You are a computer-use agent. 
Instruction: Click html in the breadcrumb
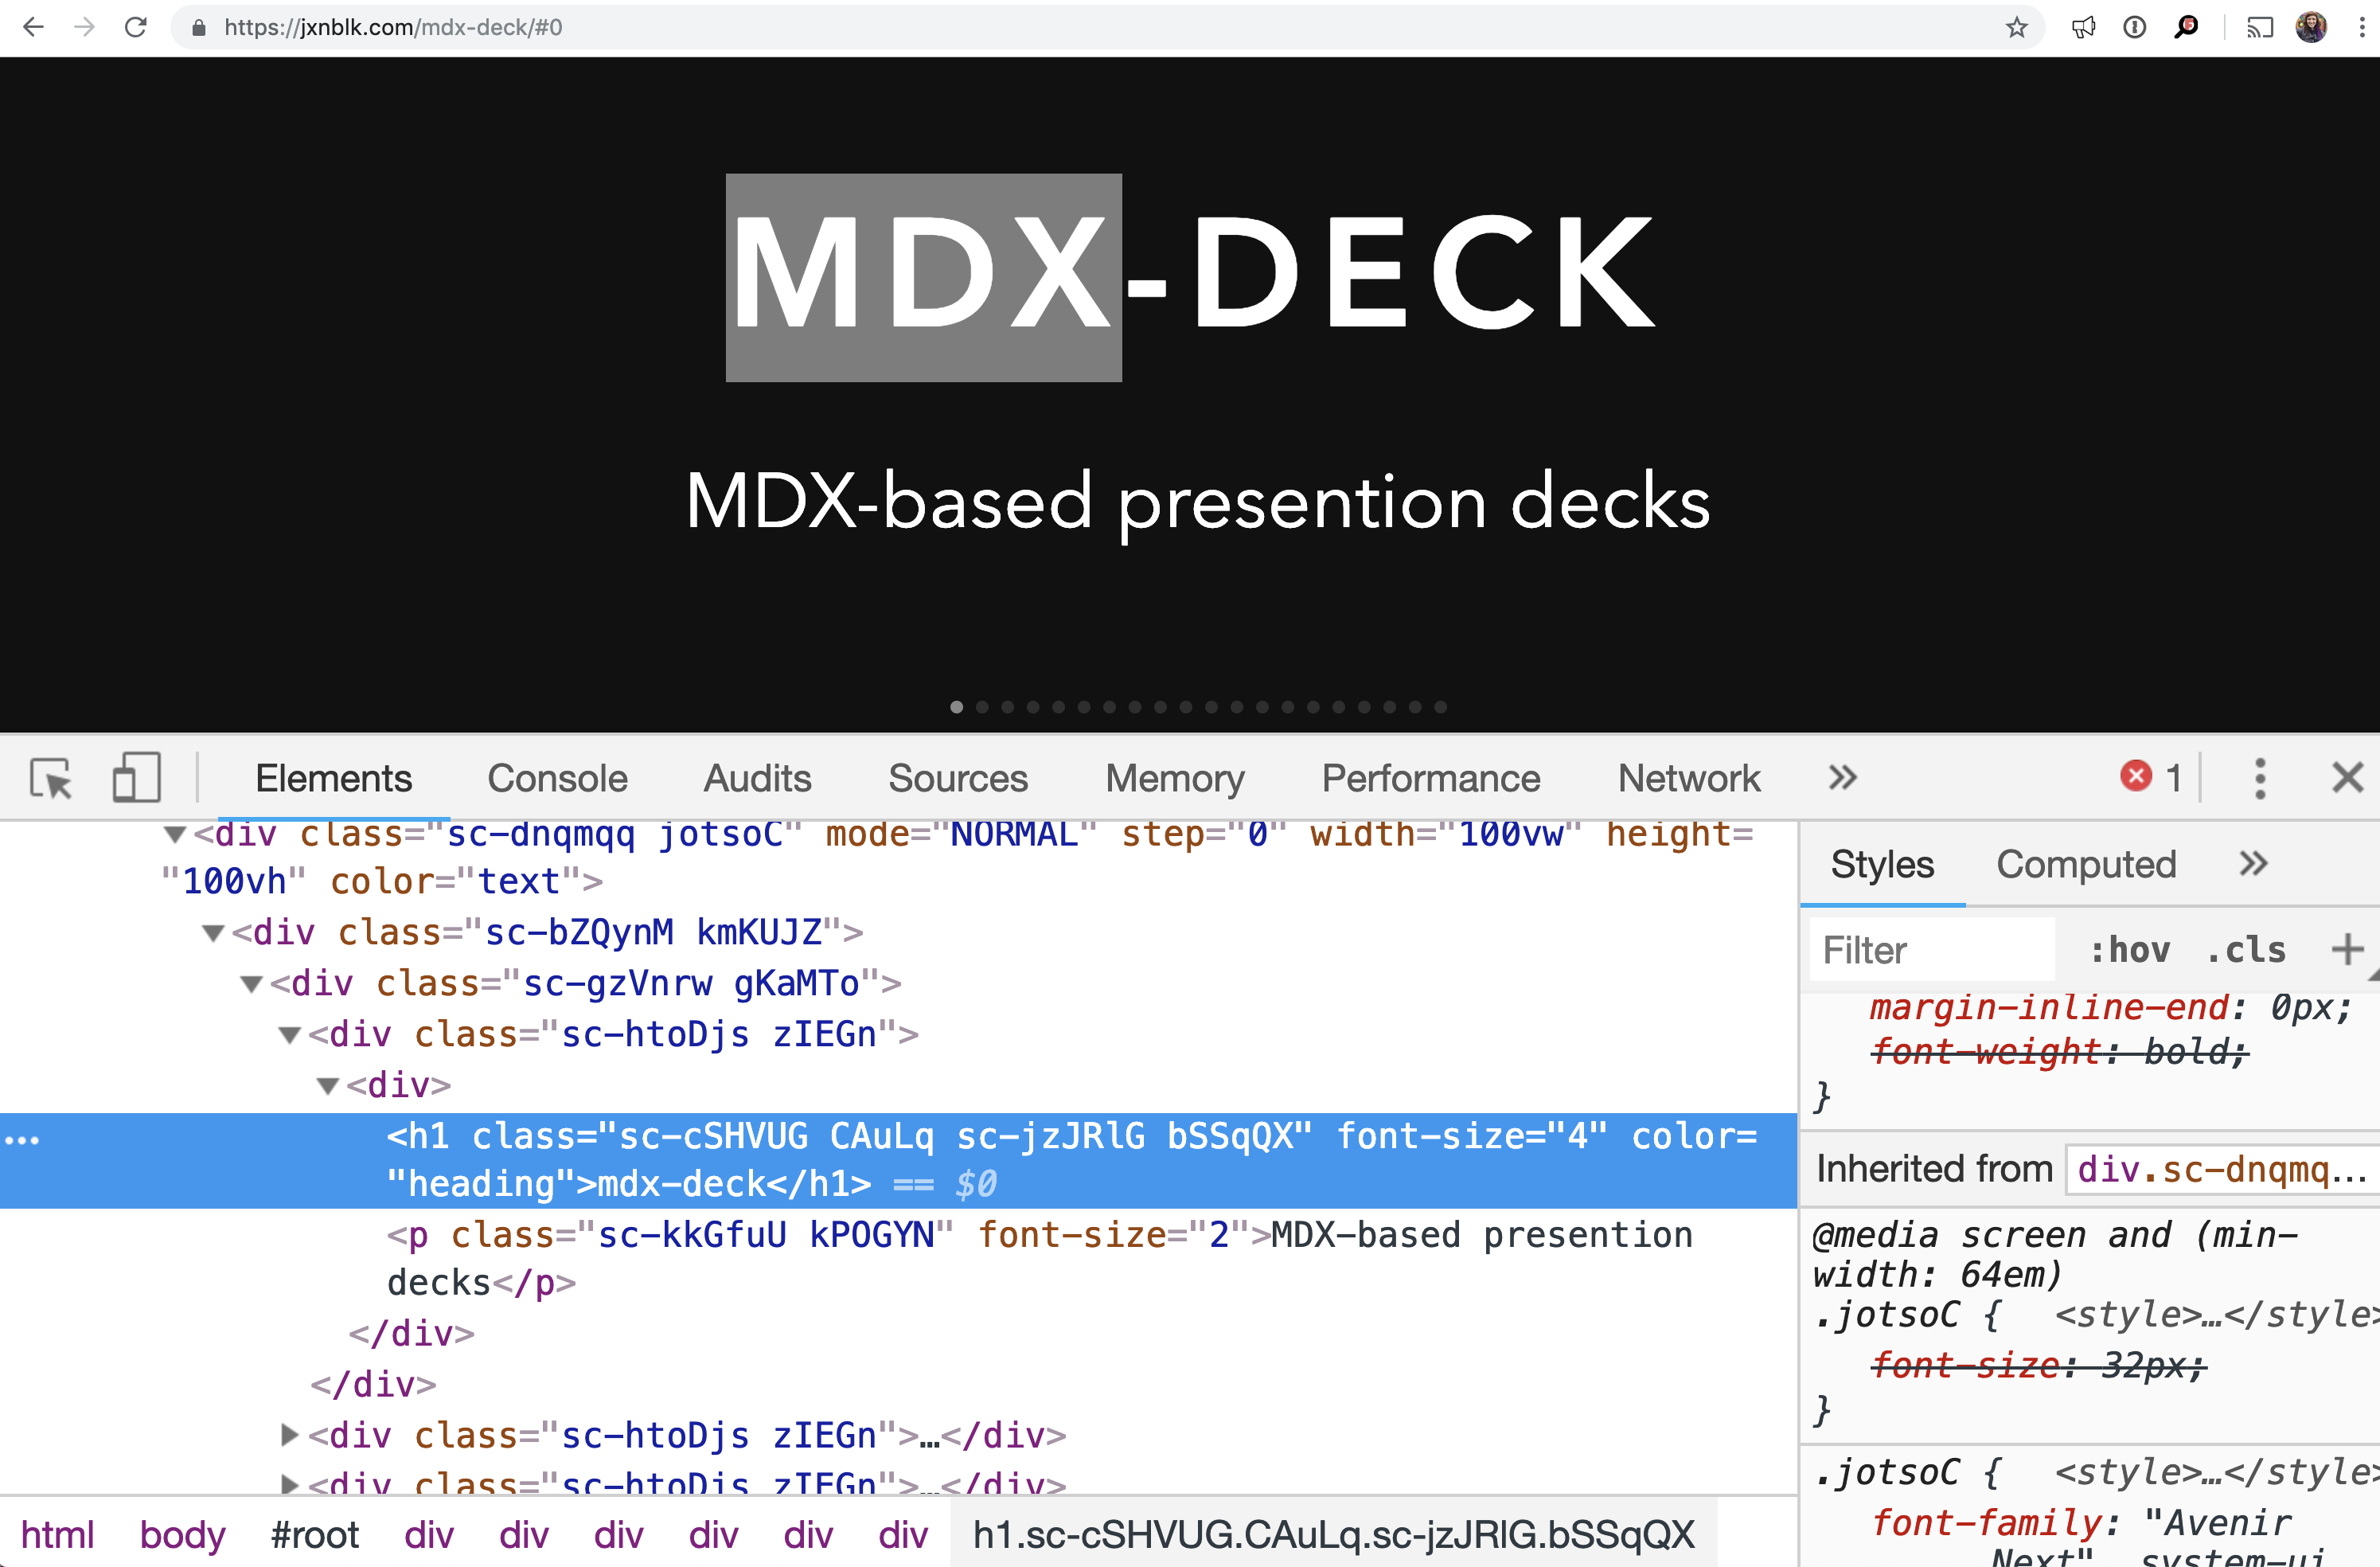click(x=57, y=1535)
